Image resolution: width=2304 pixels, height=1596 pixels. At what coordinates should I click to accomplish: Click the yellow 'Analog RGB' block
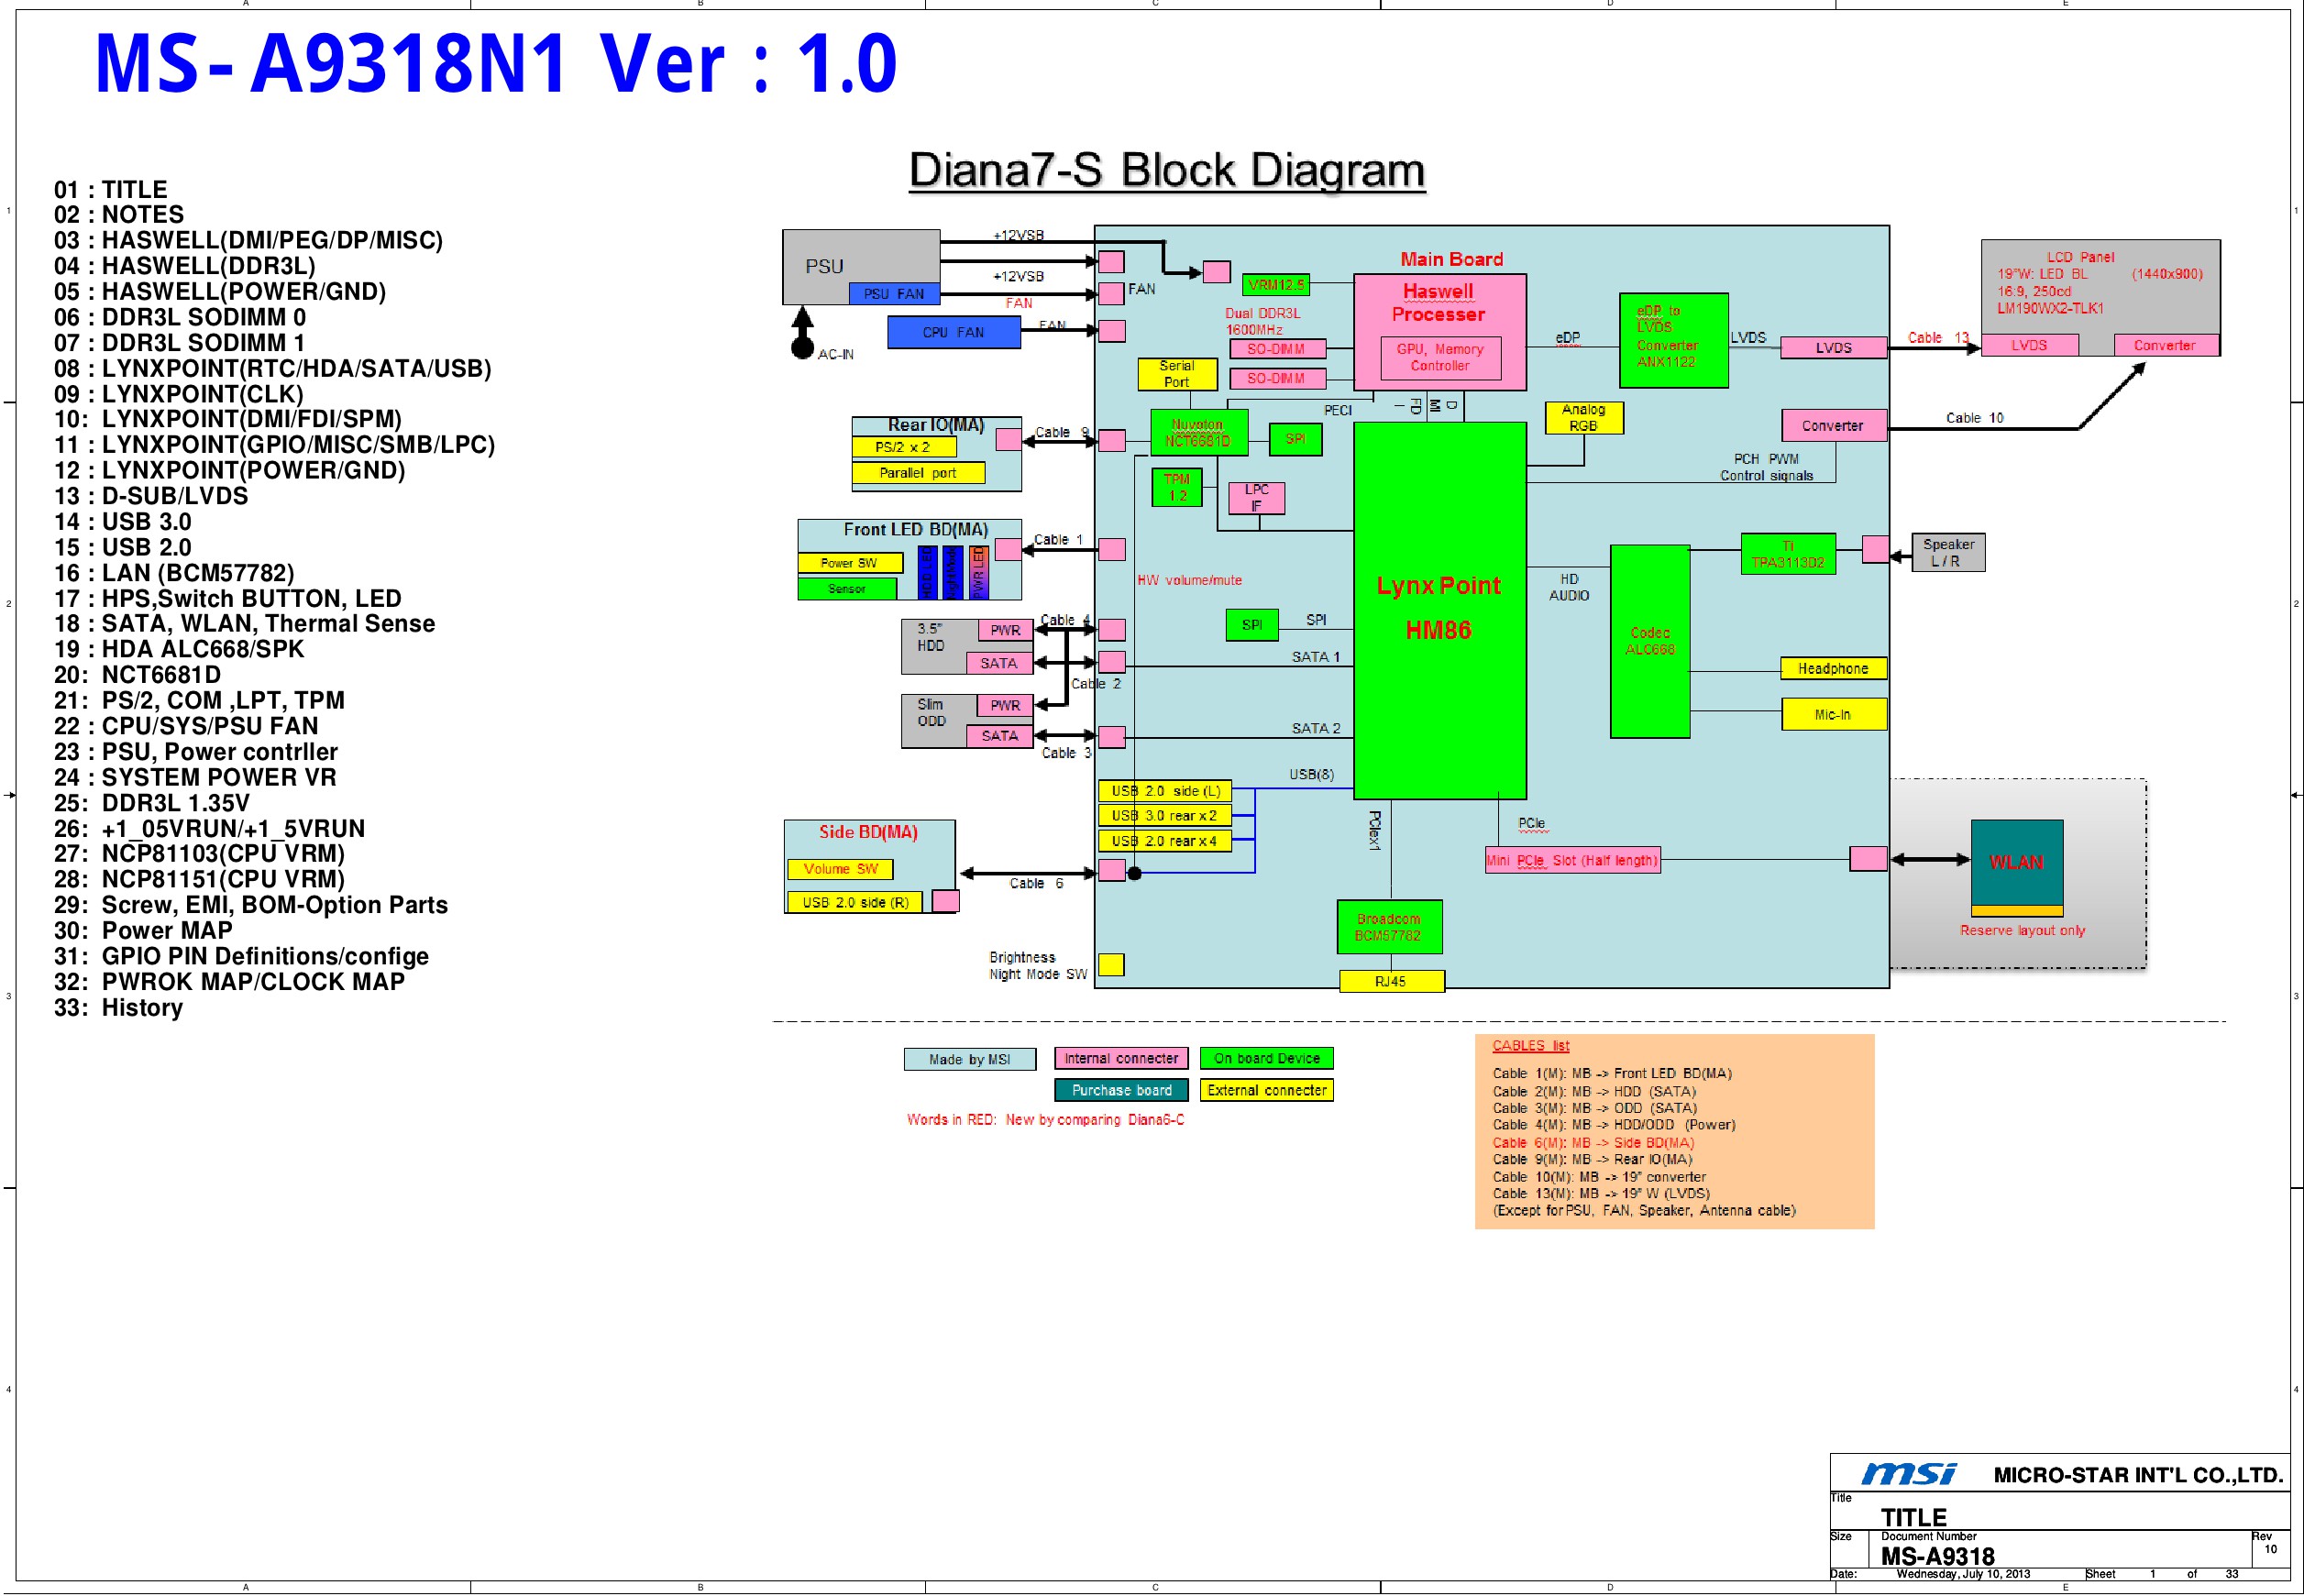1583,418
